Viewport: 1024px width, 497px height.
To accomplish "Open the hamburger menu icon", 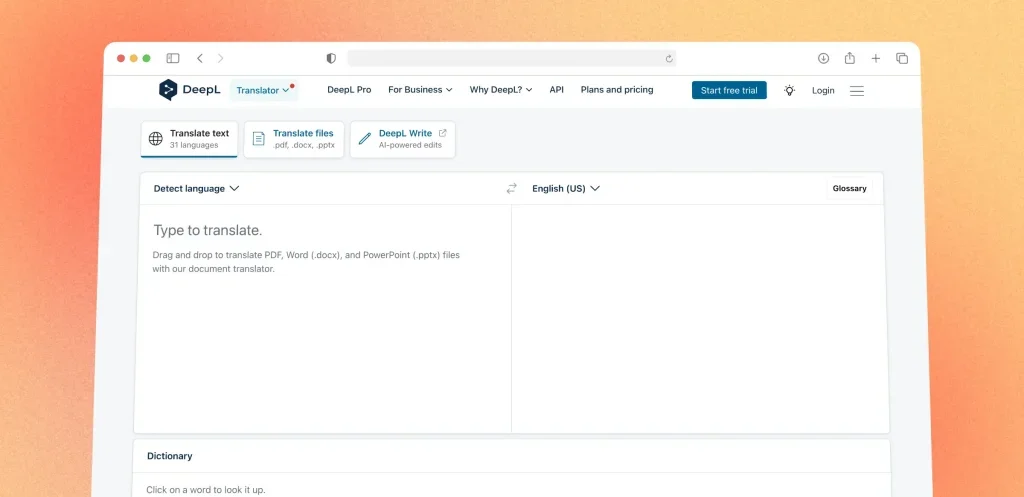I will tap(857, 90).
